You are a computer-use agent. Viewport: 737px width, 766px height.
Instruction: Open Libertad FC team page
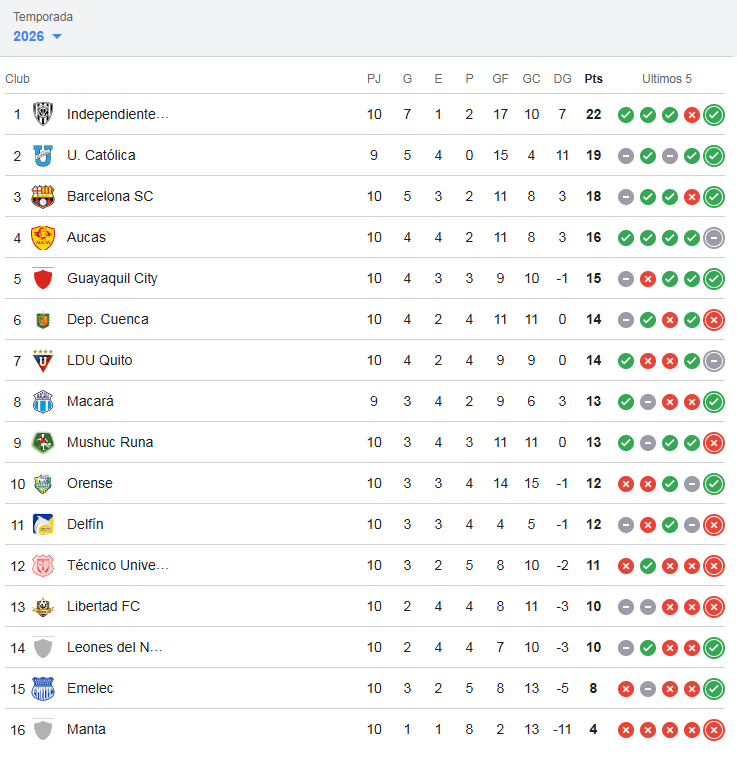103,606
